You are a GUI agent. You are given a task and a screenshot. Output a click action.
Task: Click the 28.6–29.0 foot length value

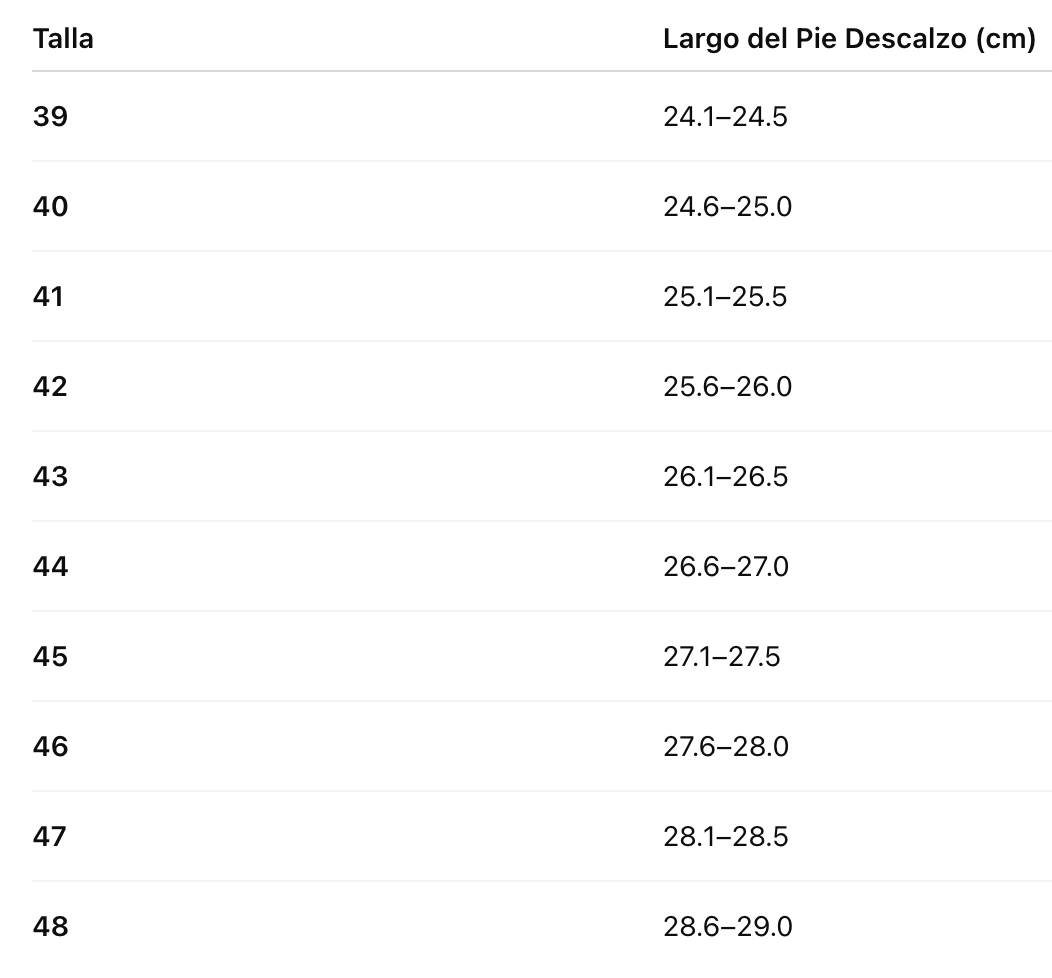point(727,927)
